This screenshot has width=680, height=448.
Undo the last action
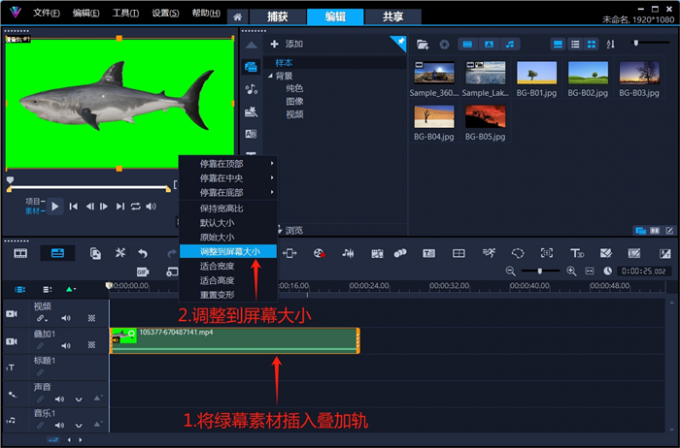pyautogui.click(x=143, y=253)
